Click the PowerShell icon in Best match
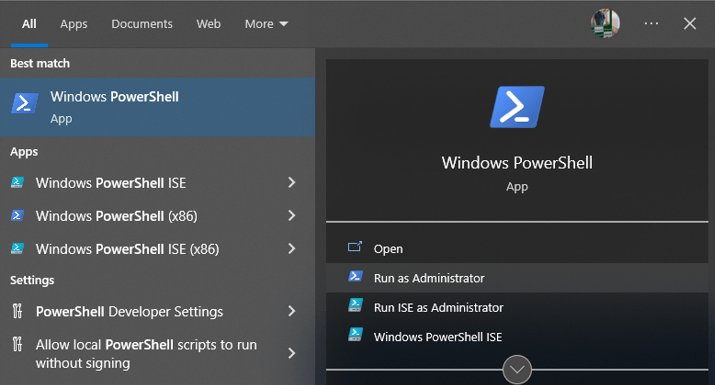715x385 pixels. click(25, 103)
